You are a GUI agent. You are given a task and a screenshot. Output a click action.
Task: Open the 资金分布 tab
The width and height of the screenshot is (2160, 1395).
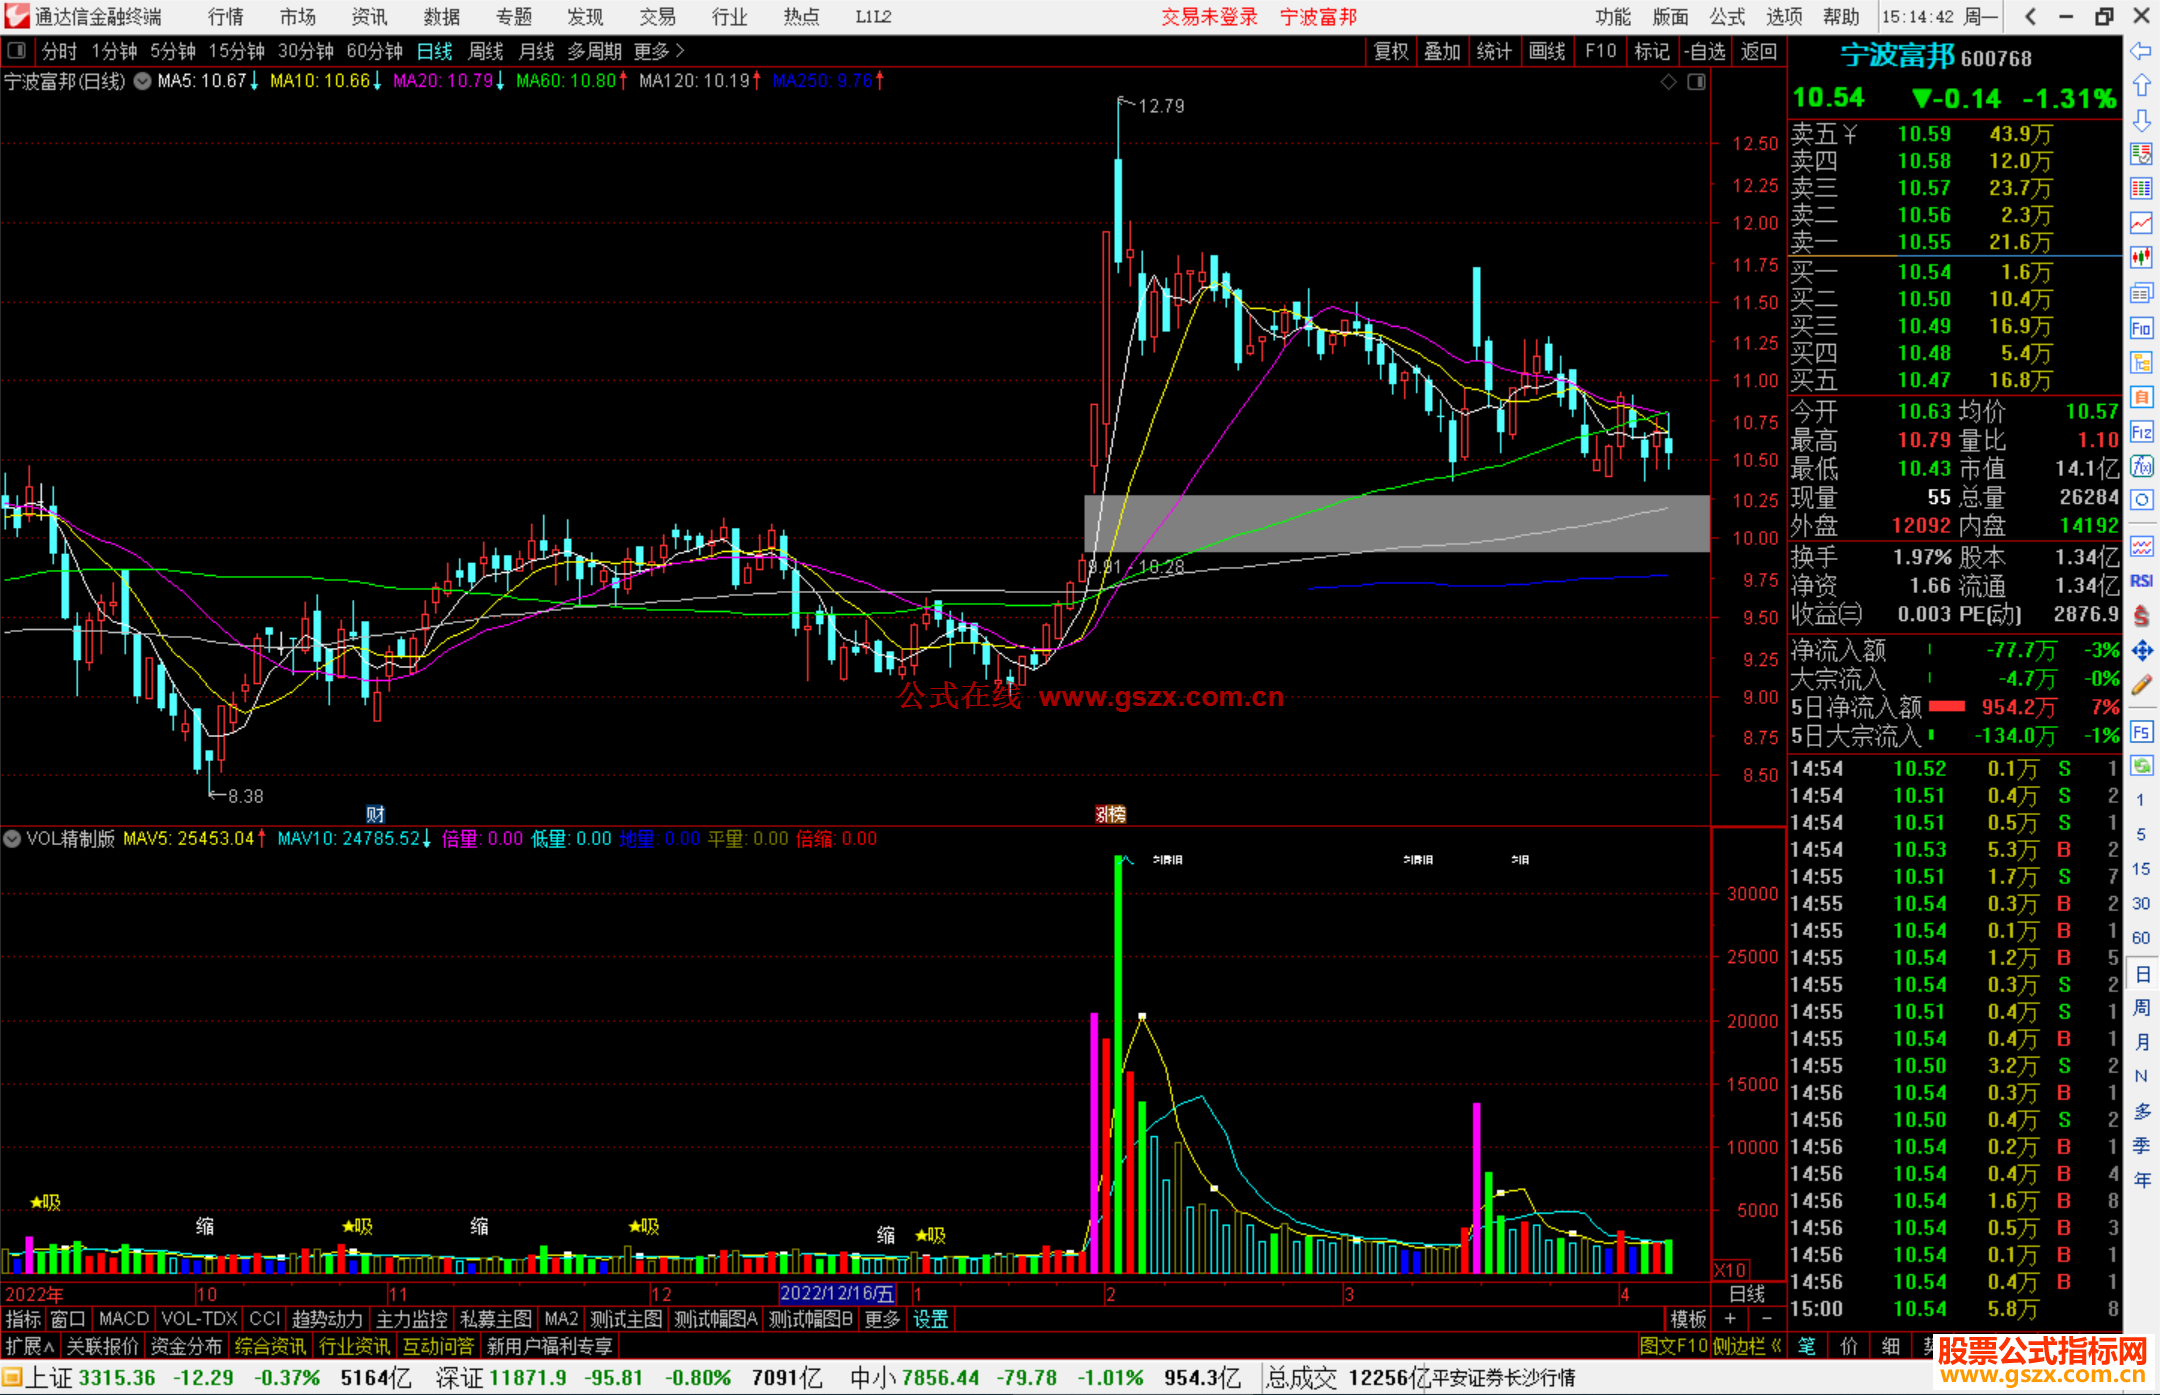pos(186,1346)
